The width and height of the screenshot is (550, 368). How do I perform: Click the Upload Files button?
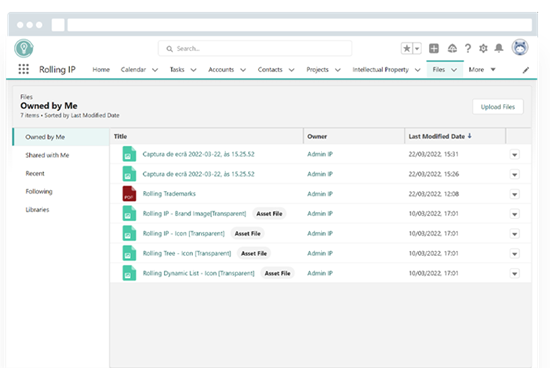(x=498, y=107)
